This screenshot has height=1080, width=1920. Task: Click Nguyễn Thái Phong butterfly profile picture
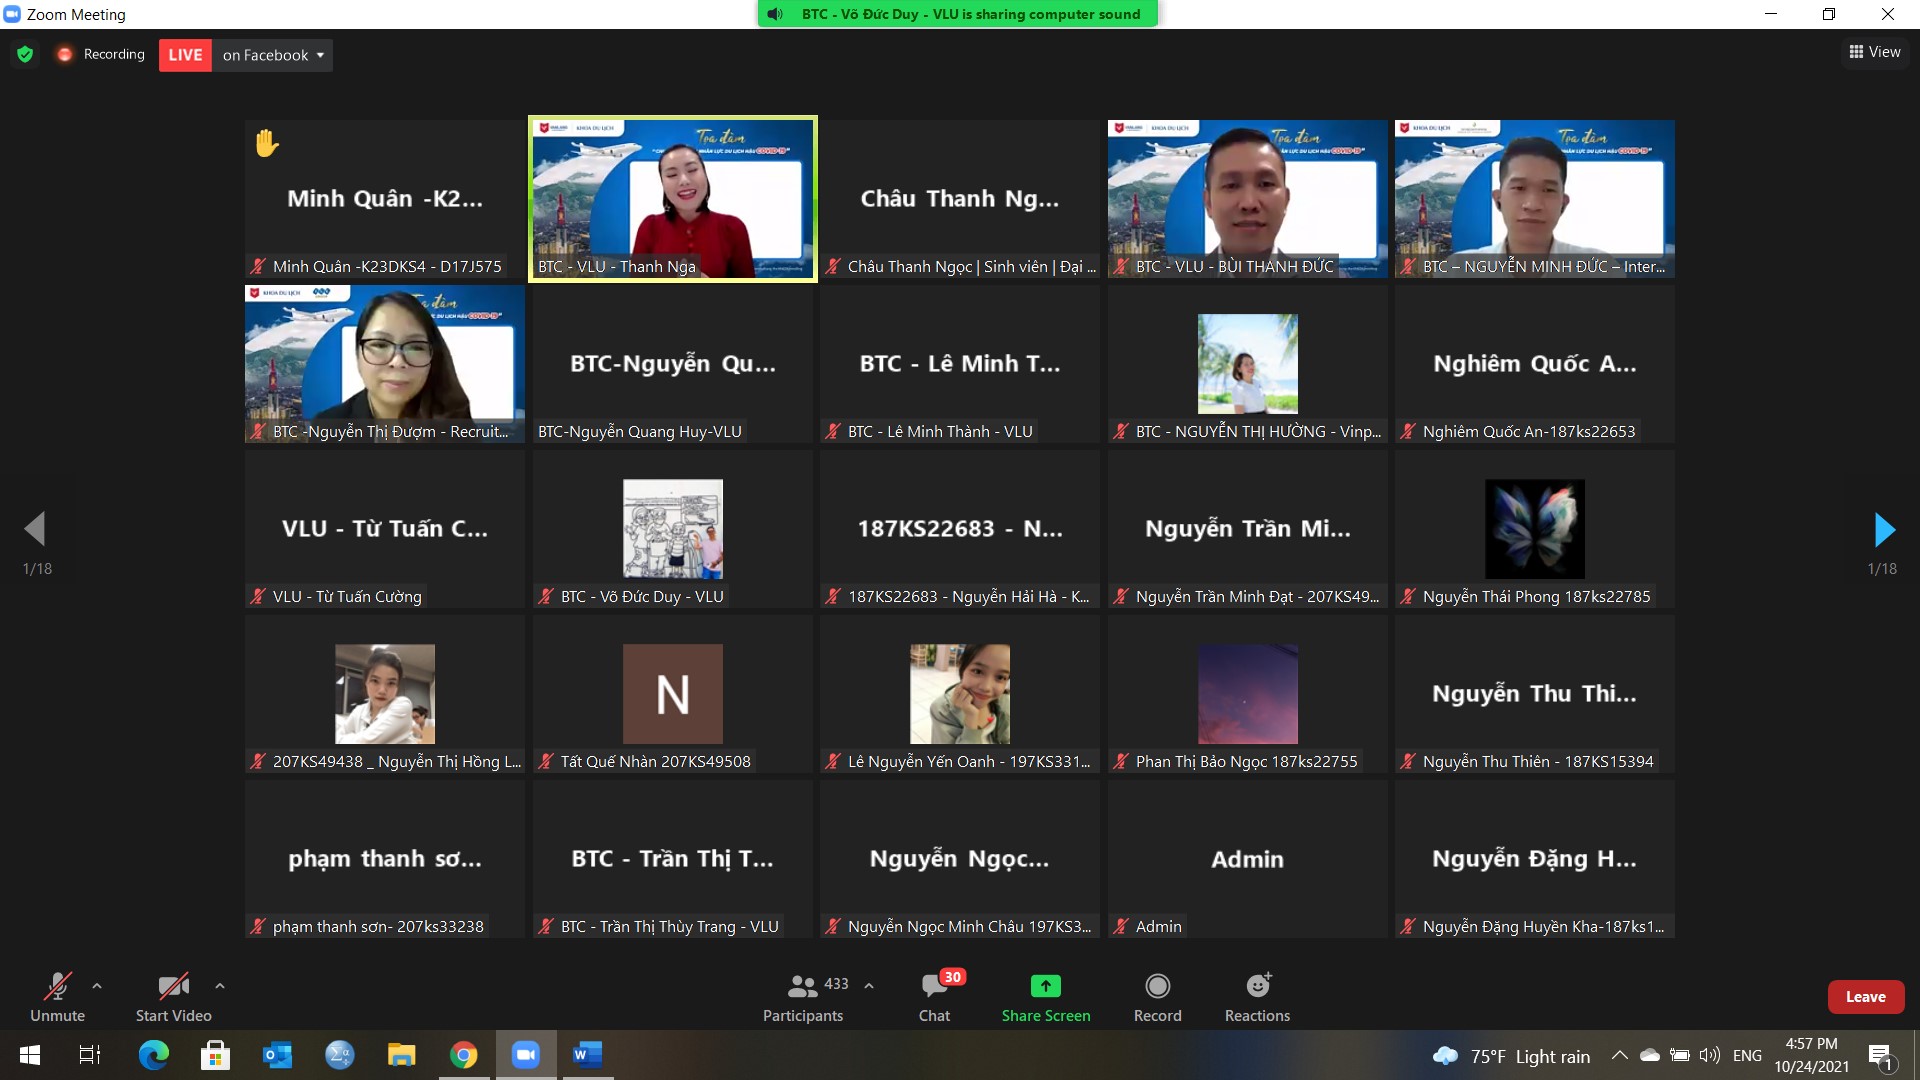pos(1535,529)
